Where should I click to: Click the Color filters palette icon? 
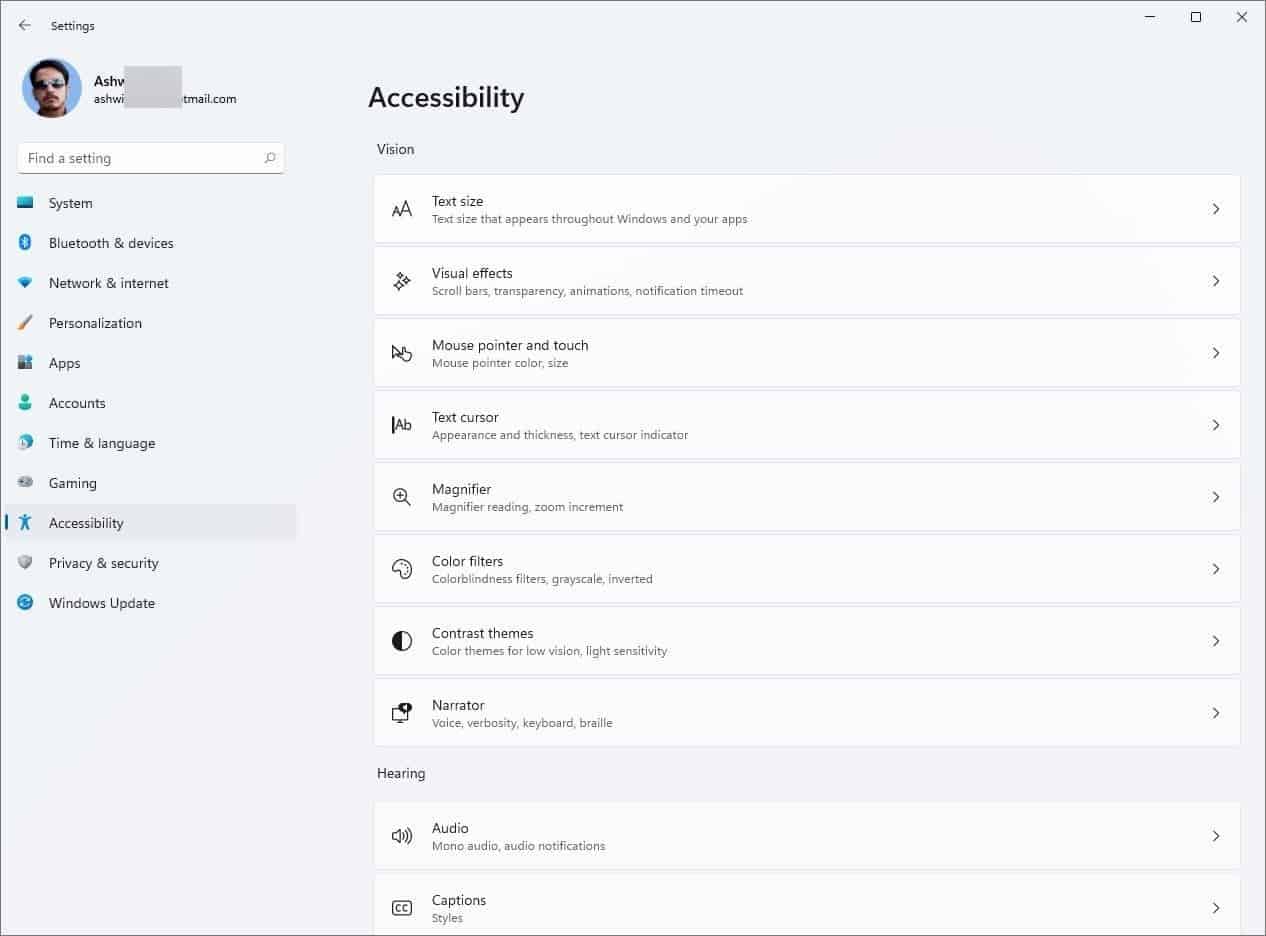401,569
